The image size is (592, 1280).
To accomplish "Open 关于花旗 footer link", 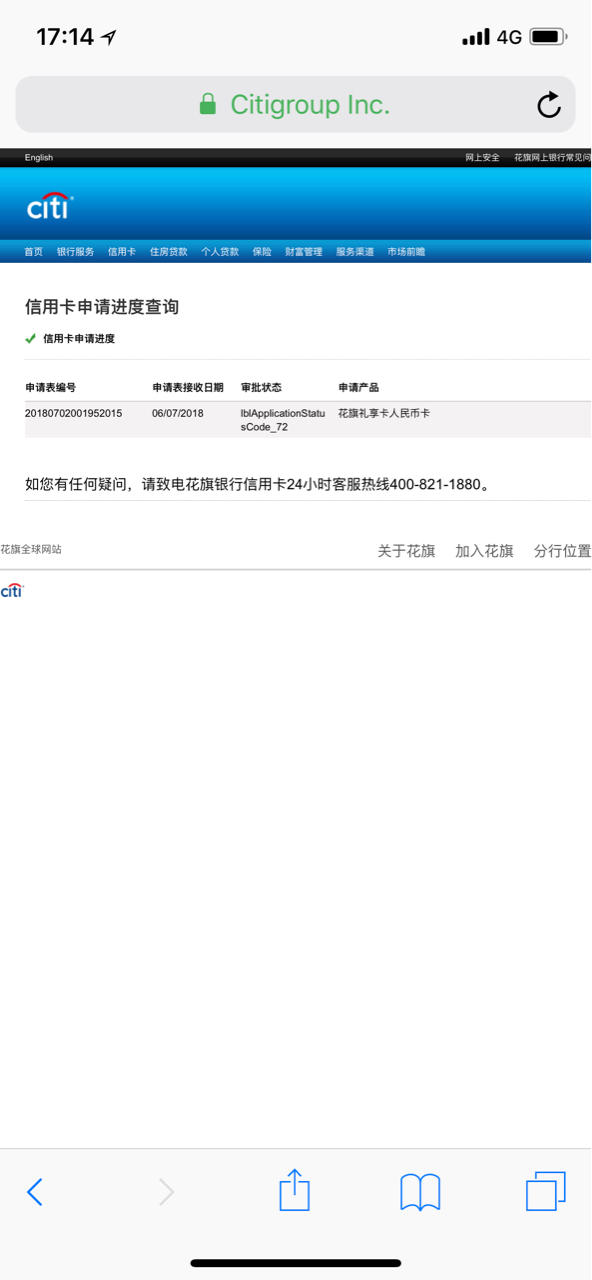I will [406, 551].
